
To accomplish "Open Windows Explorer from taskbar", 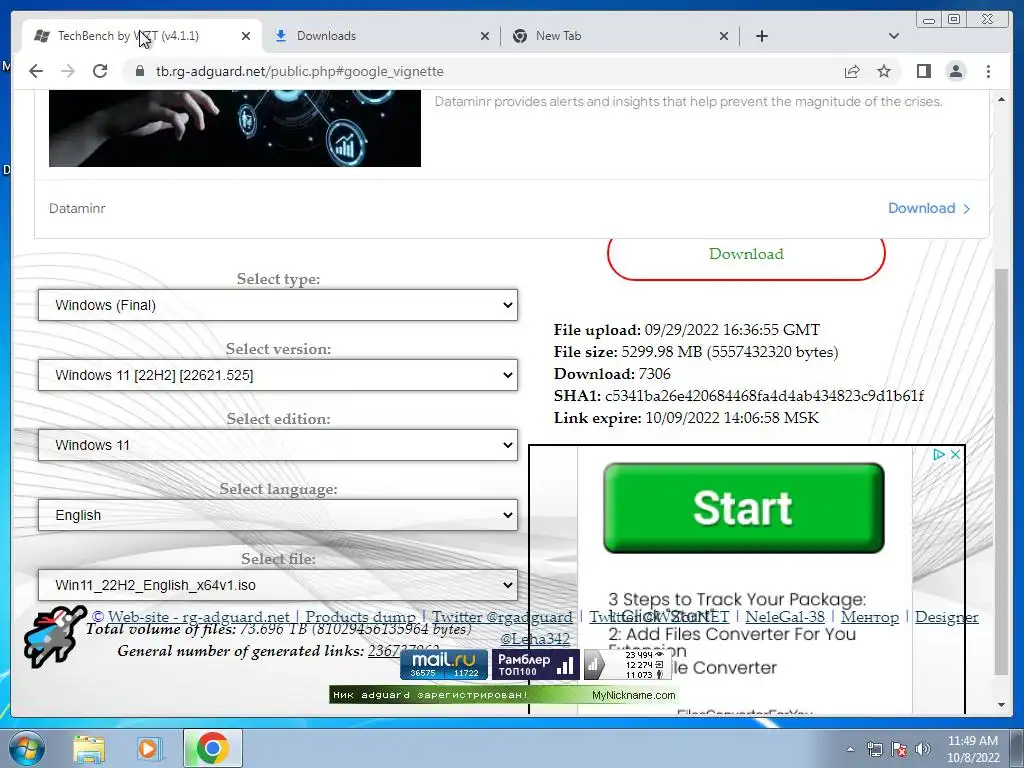I will click(x=89, y=748).
